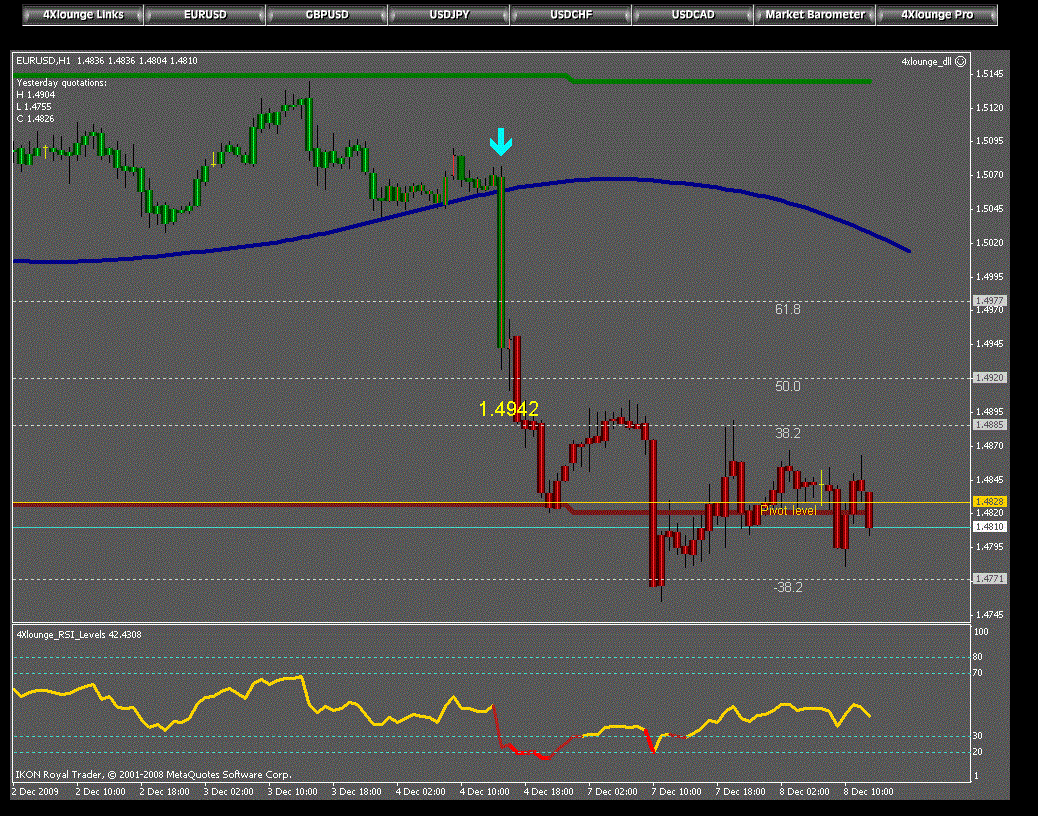Click the Yesterday quotations heading
This screenshot has height=816, width=1038.
[61, 83]
